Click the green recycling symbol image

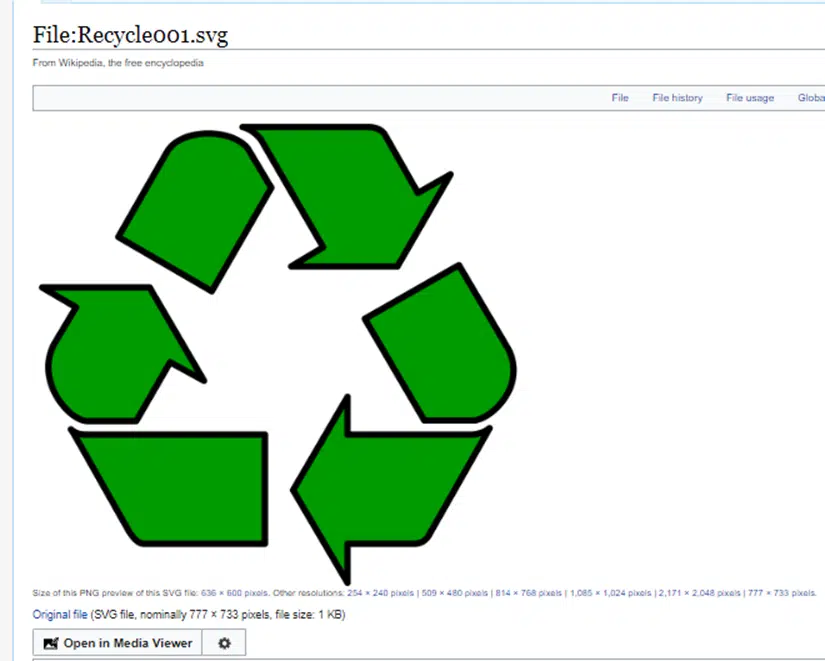278,354
